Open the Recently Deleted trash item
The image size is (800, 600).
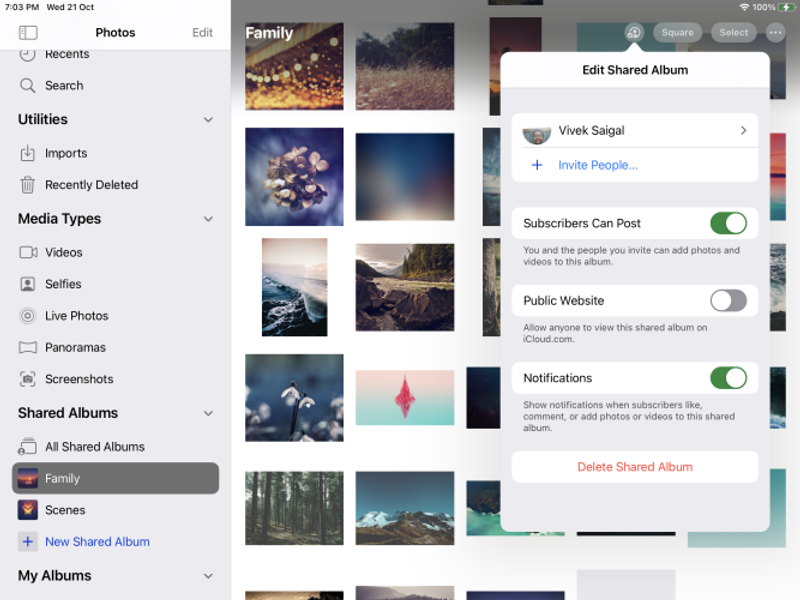coord(91,185)
